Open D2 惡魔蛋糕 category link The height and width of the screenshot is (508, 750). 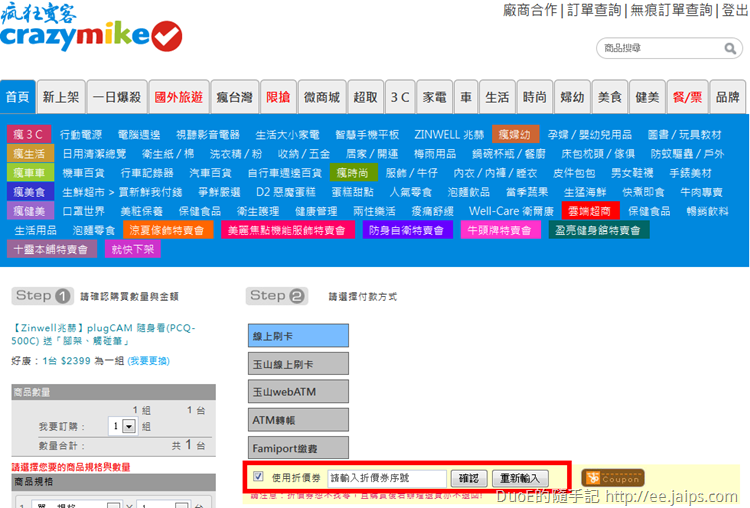click(x=286, y=192)
